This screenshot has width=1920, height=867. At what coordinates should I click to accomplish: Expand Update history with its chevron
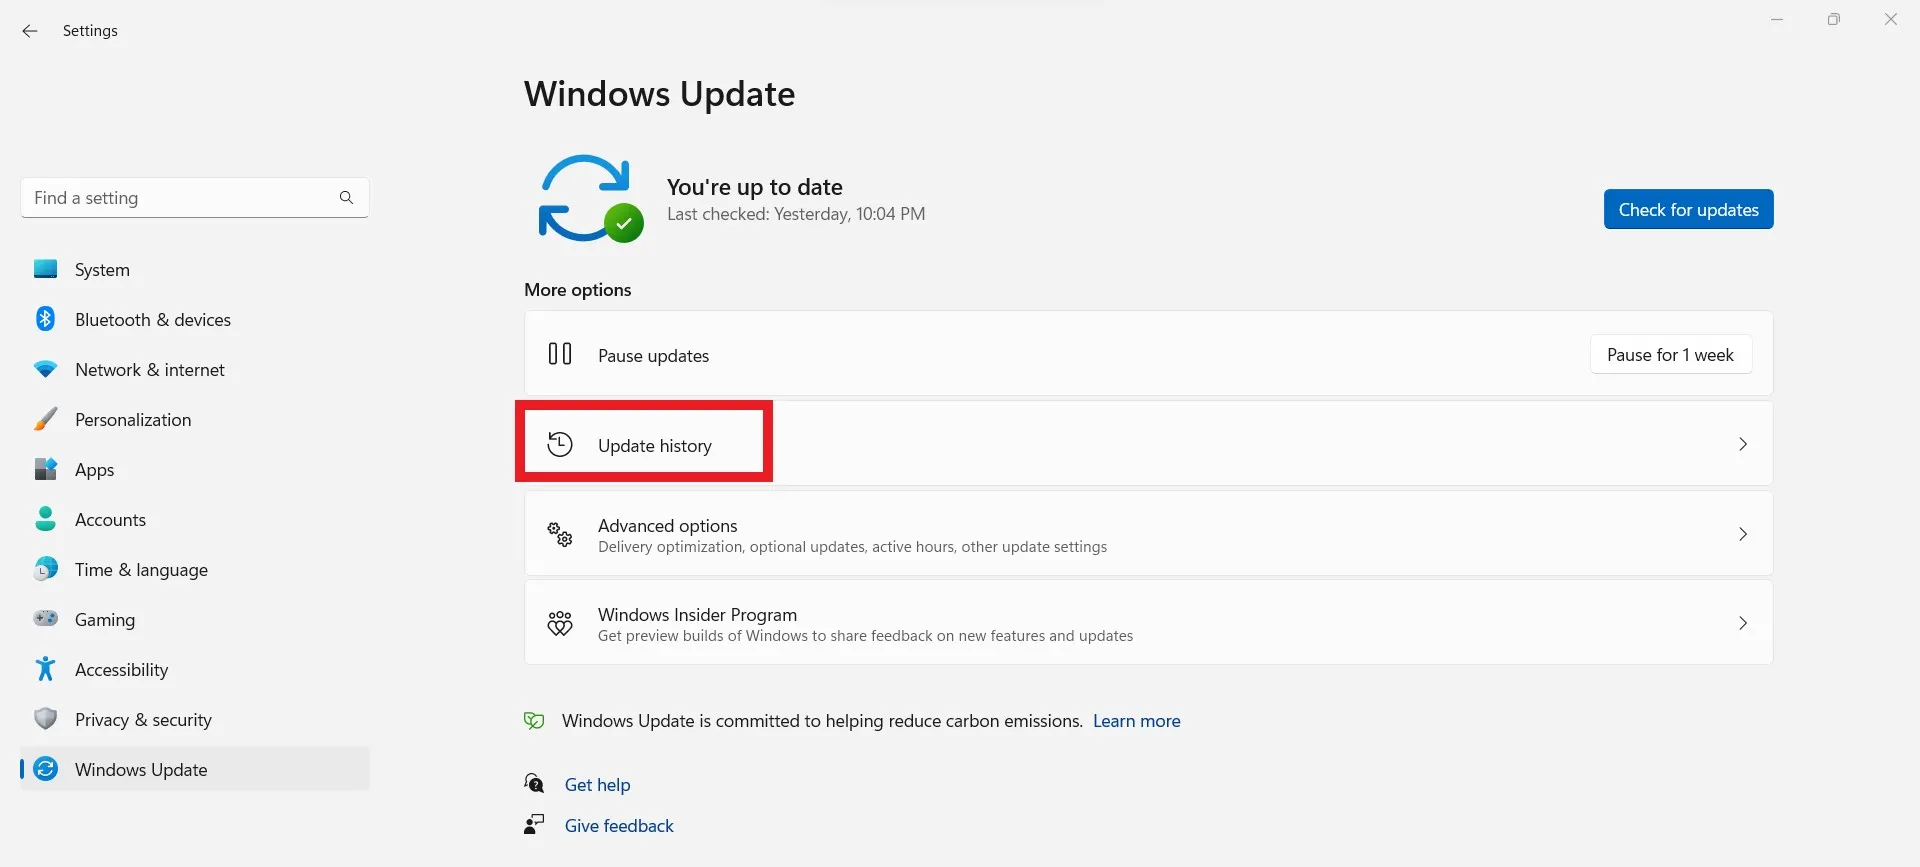[x=1742, y=444]
